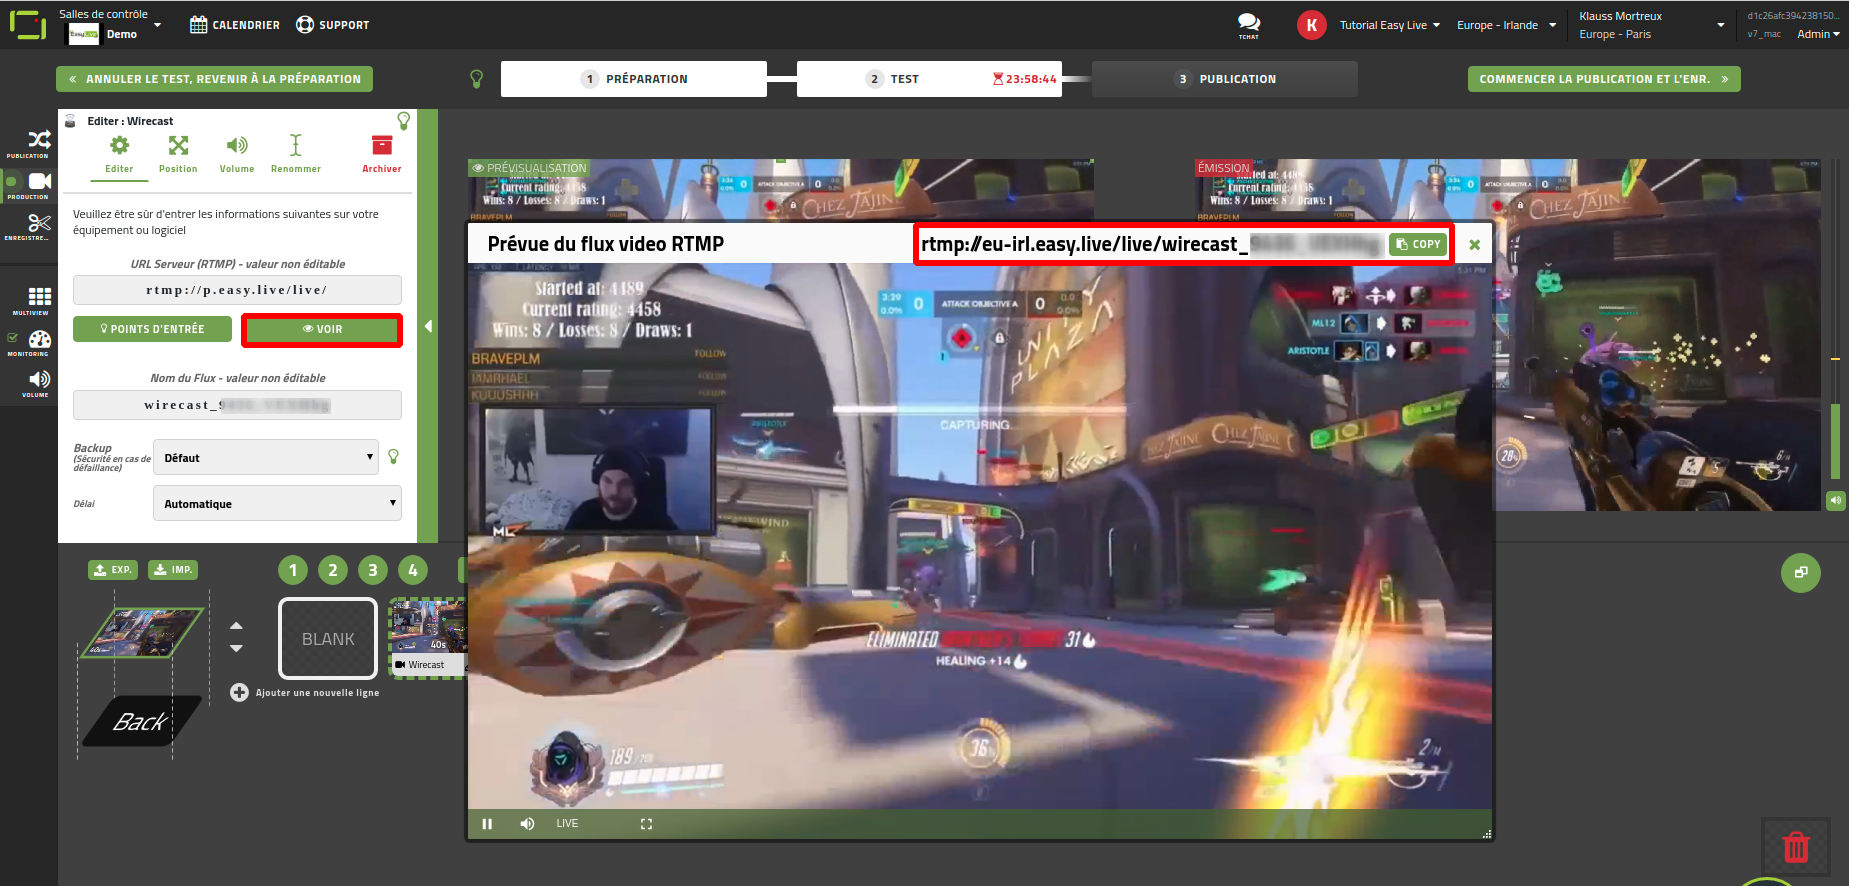The image size is (1849, 886).
Task: Select the Volume tool in Wirecast editor
Action: 237,154
